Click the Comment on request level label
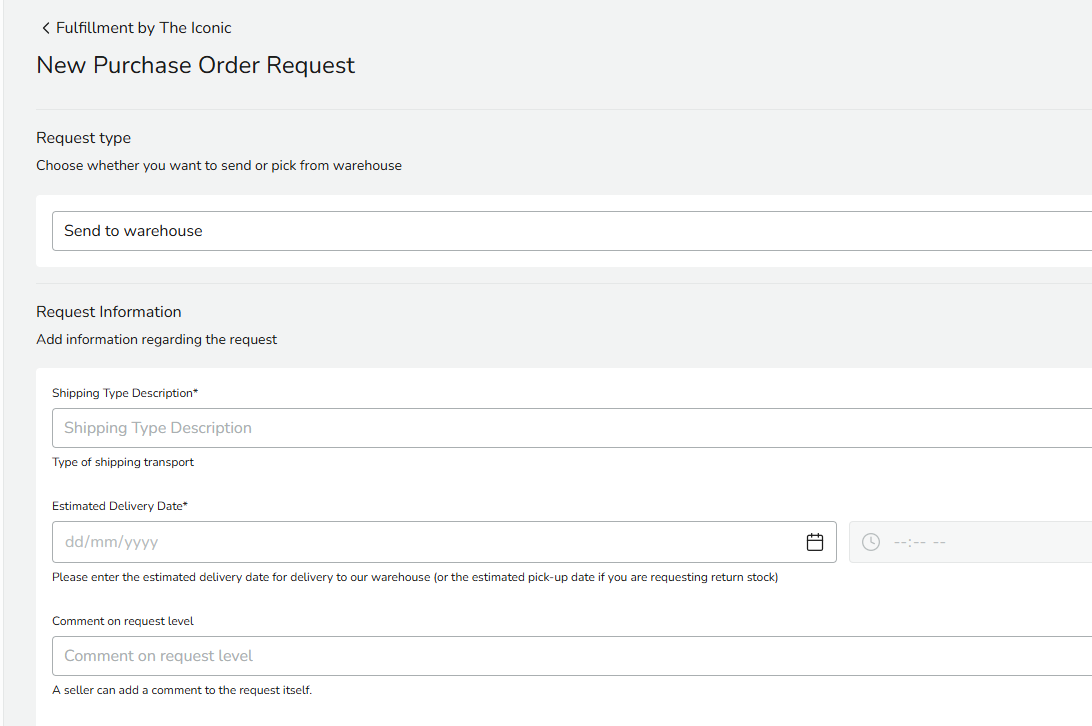Viewport: 1092px width, 726px height. pyautogui.click(x=123, y=621)
